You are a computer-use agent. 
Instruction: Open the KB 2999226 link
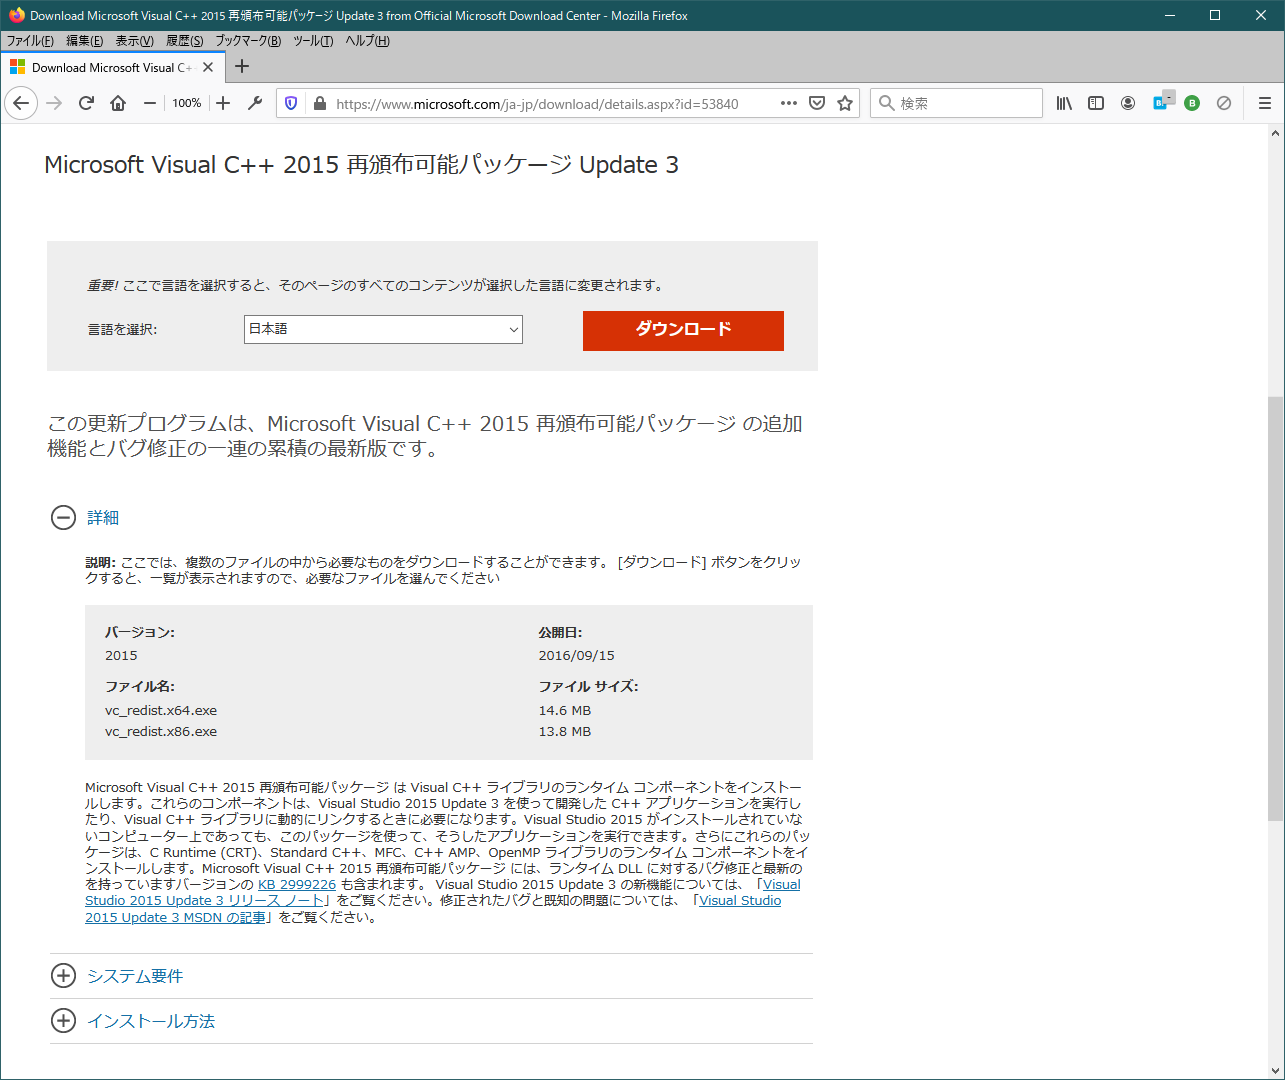(x=297, y=884)
